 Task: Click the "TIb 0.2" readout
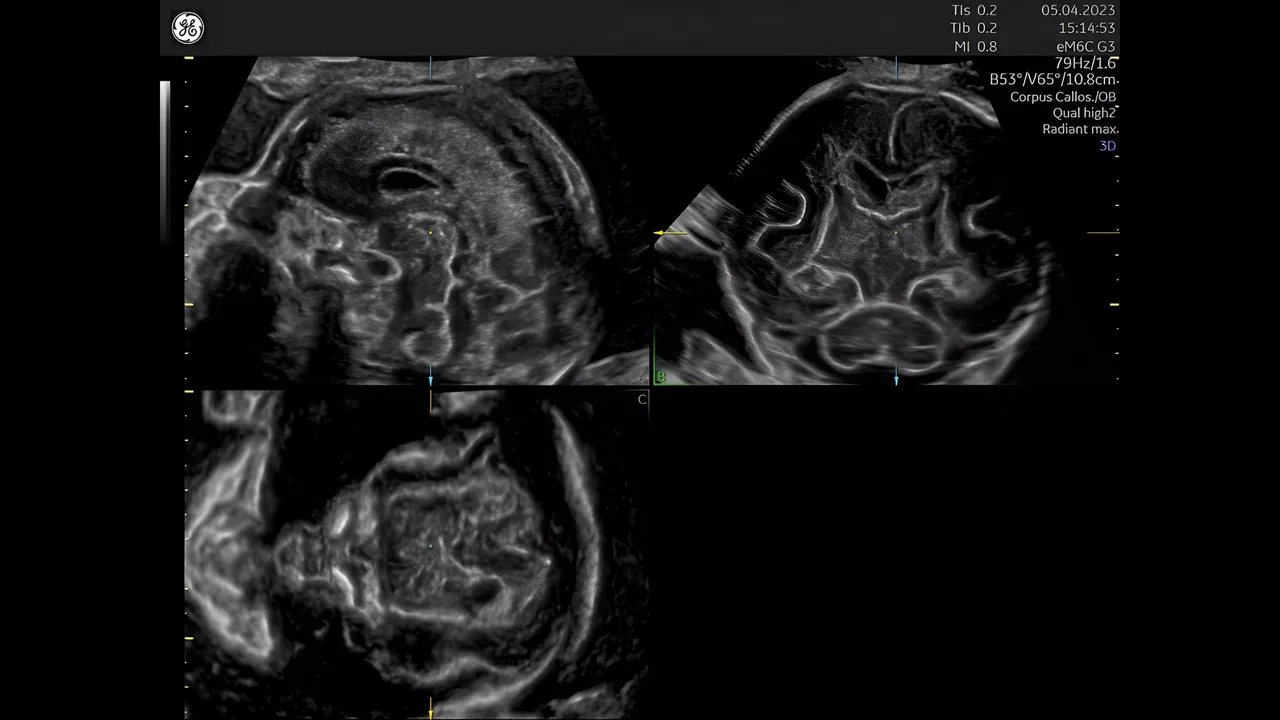pyautogui.click(x=974, y=28)
